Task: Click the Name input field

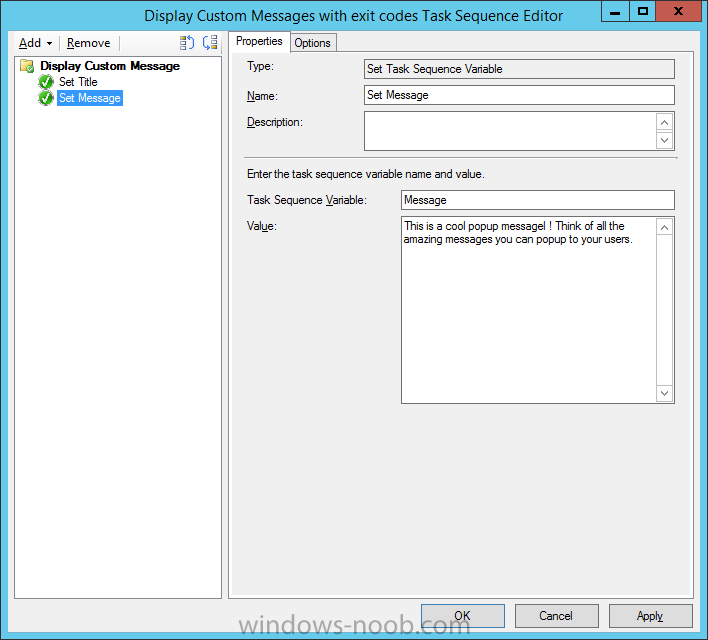Action: (519, 95)
